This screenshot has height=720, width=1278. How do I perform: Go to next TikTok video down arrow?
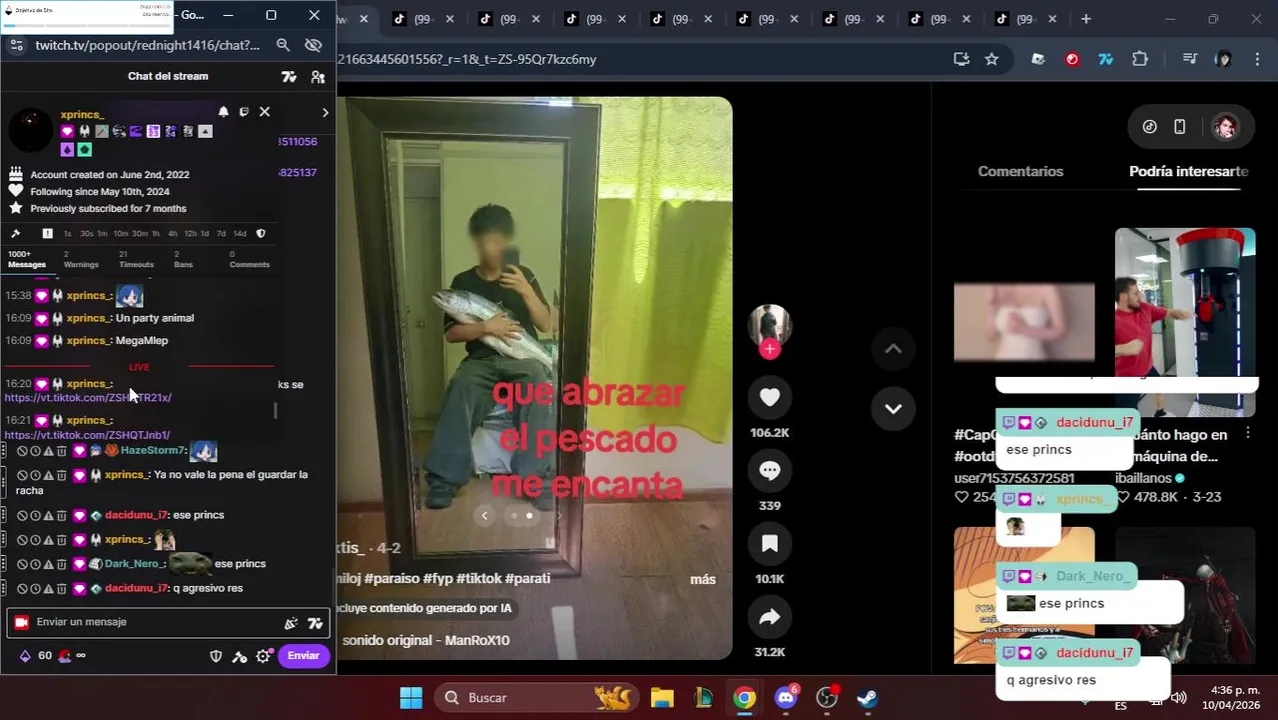tap(893, 408)
